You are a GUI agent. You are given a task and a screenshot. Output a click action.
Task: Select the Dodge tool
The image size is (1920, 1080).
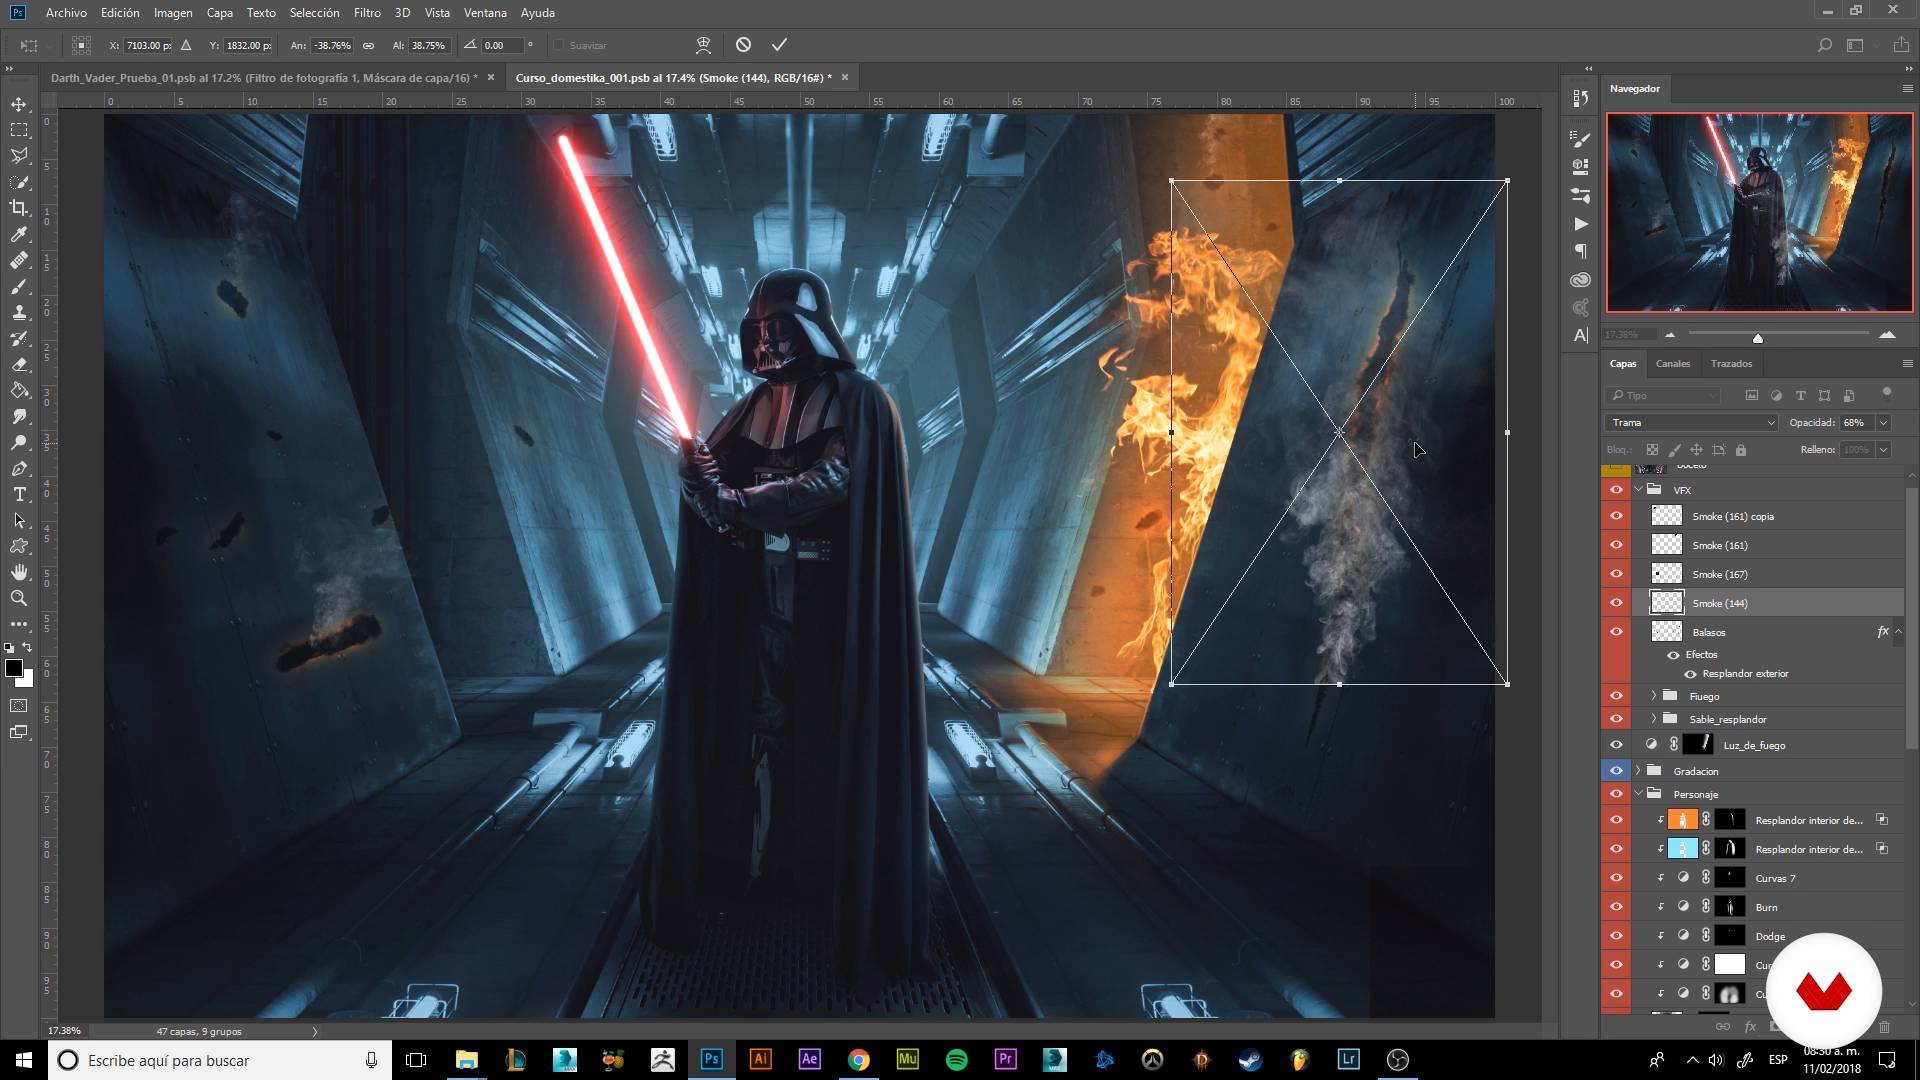[19, 442]
